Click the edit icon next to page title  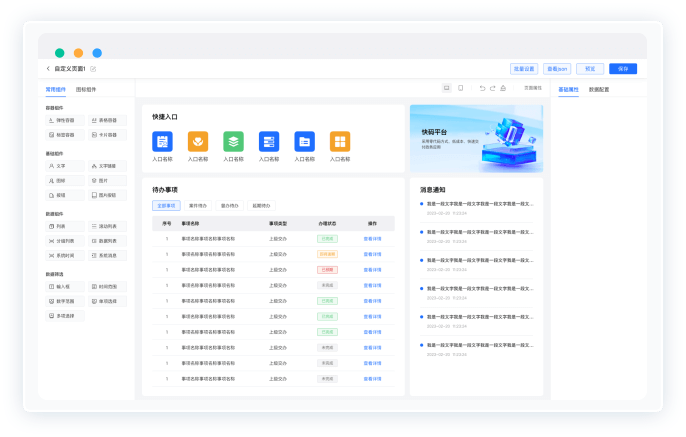[93, 69]
